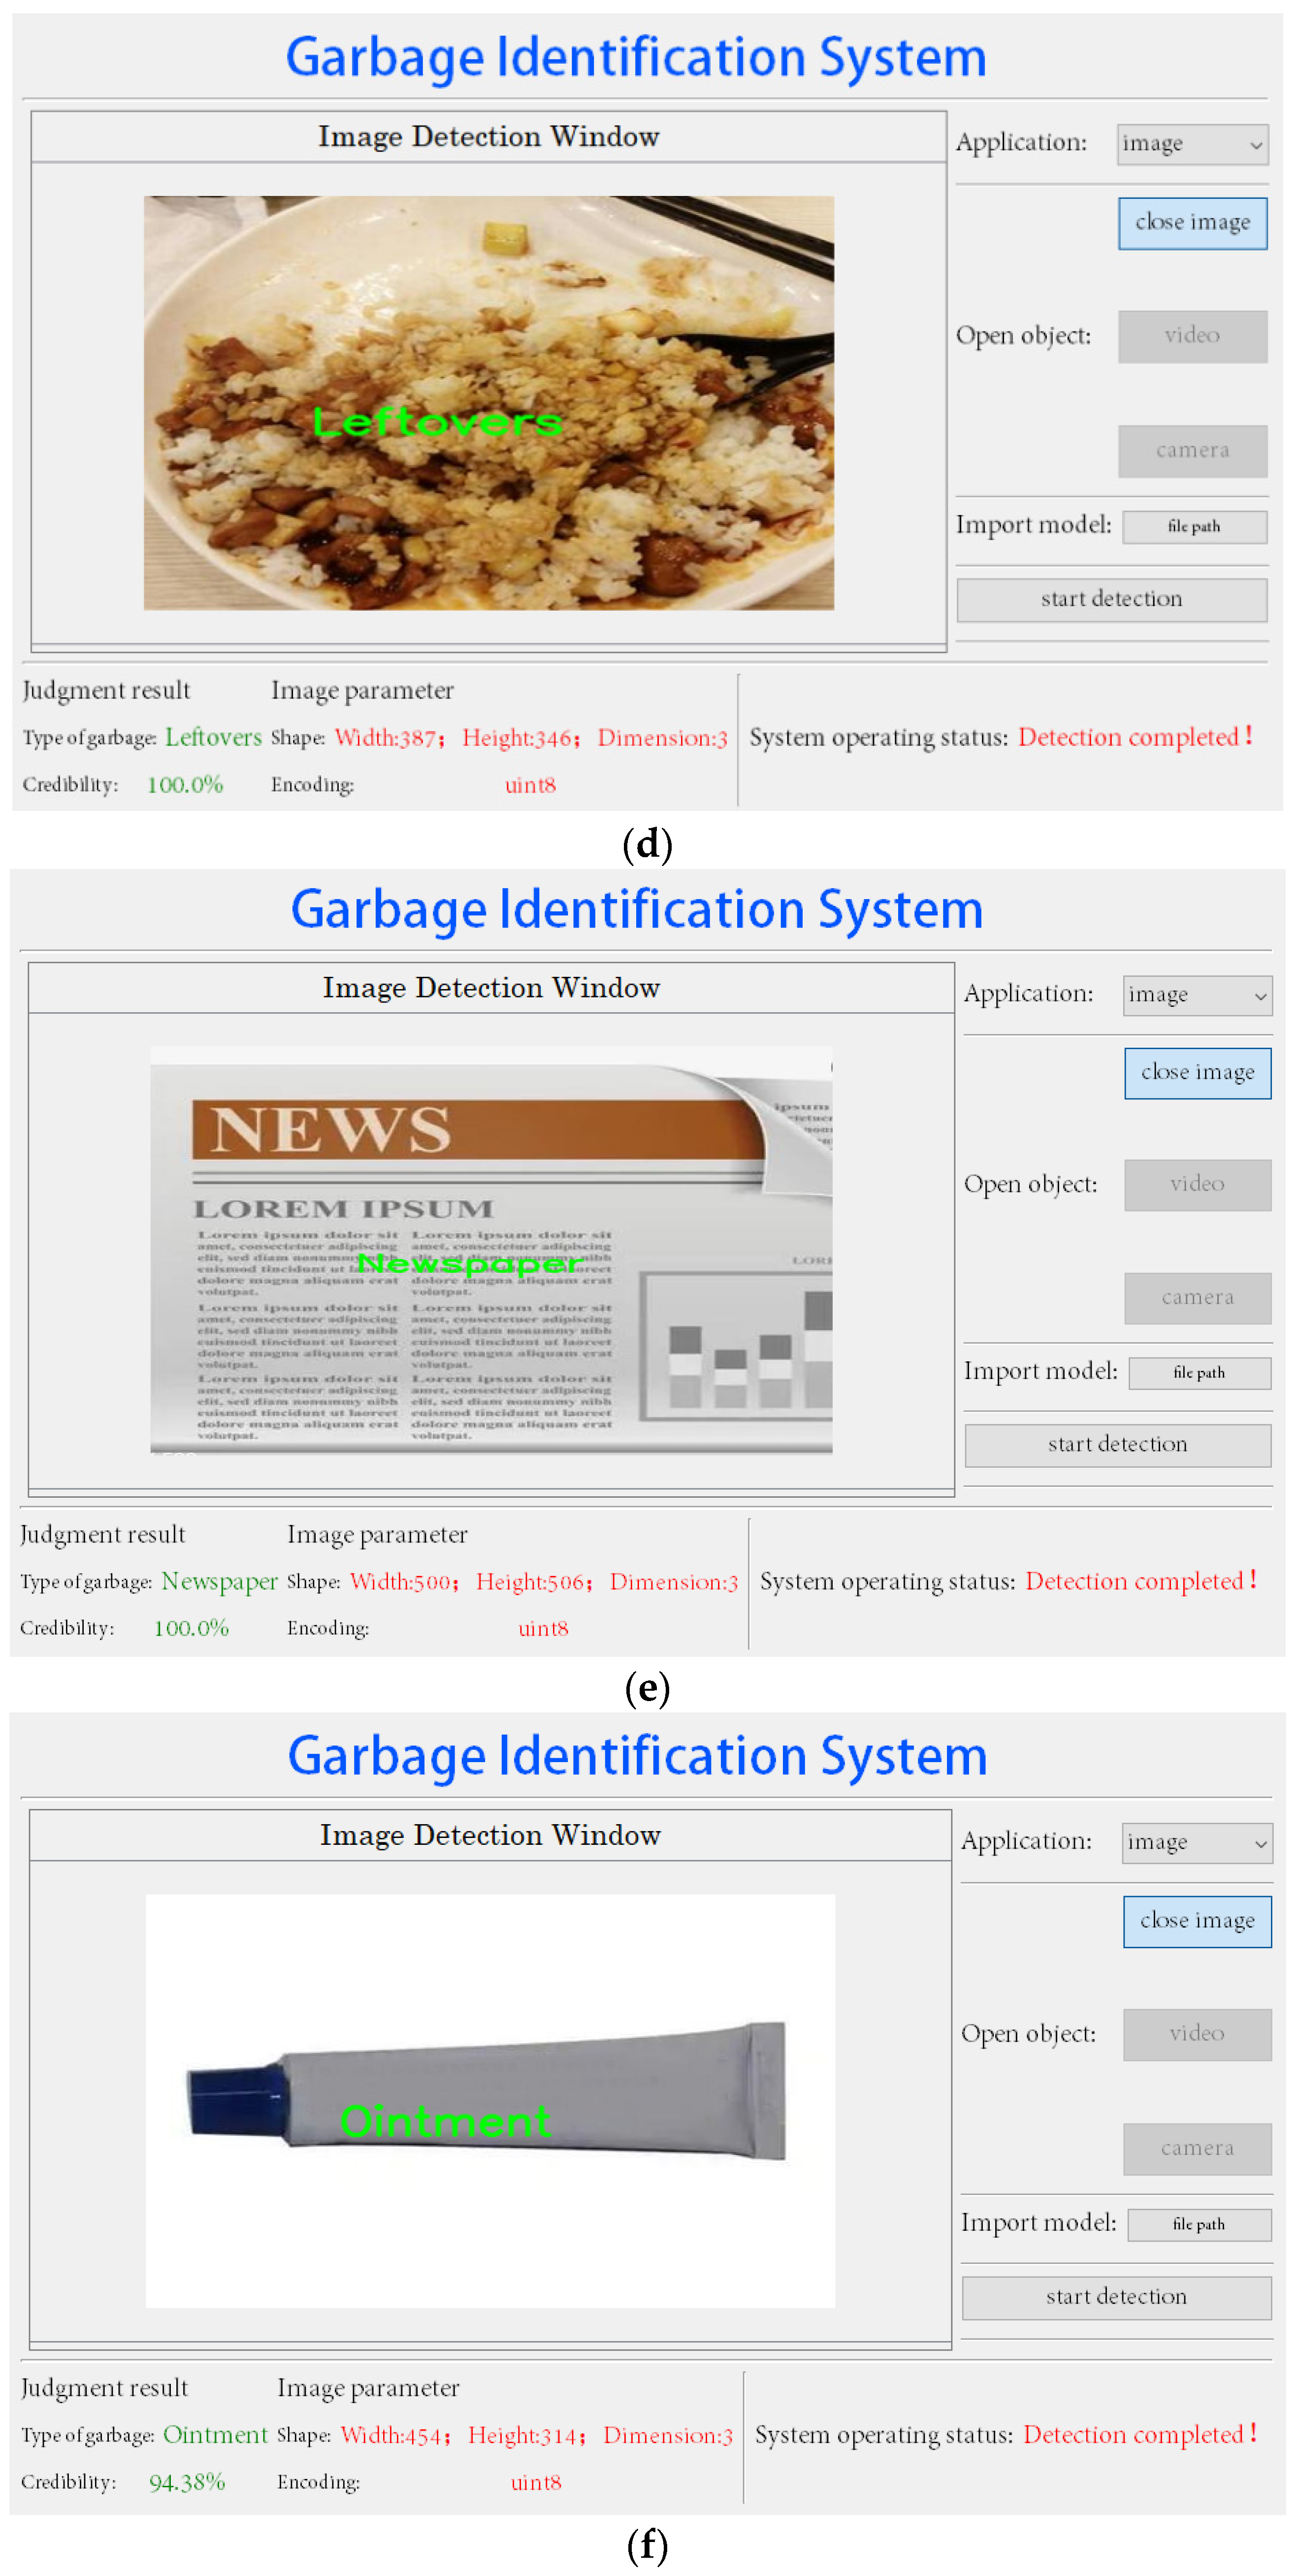Click close image above the Leftovers result
Image resolution: width=1298 pixels, height=2576 pixels.
click(1191, 222)
